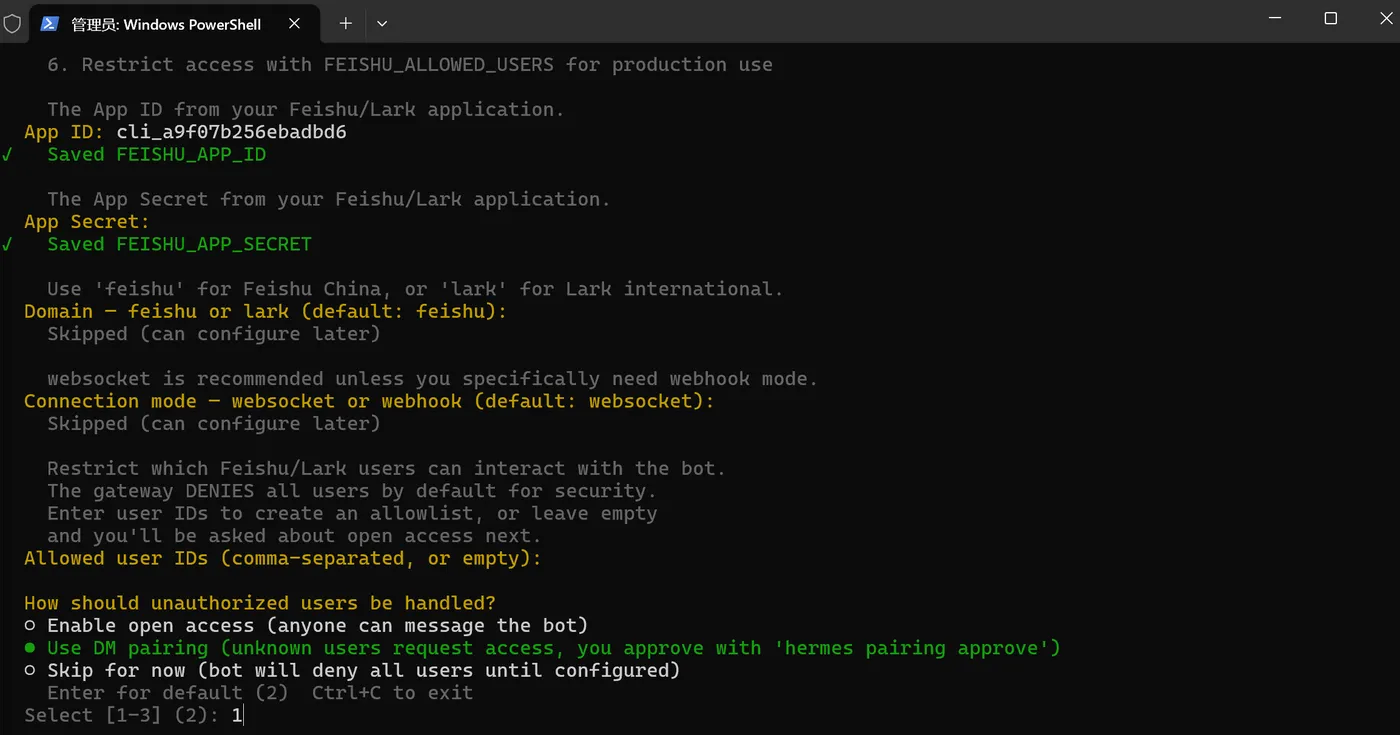1400x735 pixels.
Task: Click the admin shield icon in title bar
Action: (12, 23)
